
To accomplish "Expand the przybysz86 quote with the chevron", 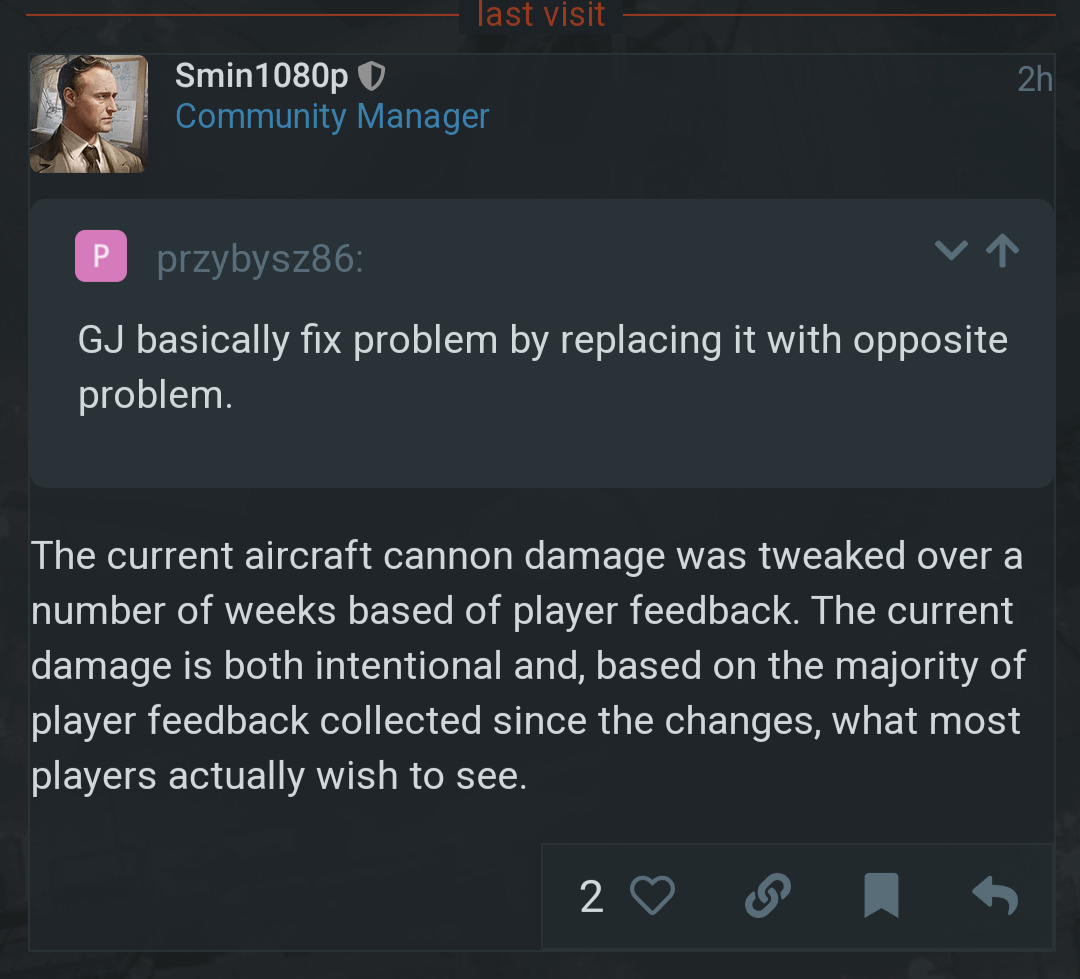I will coord(951,251).
